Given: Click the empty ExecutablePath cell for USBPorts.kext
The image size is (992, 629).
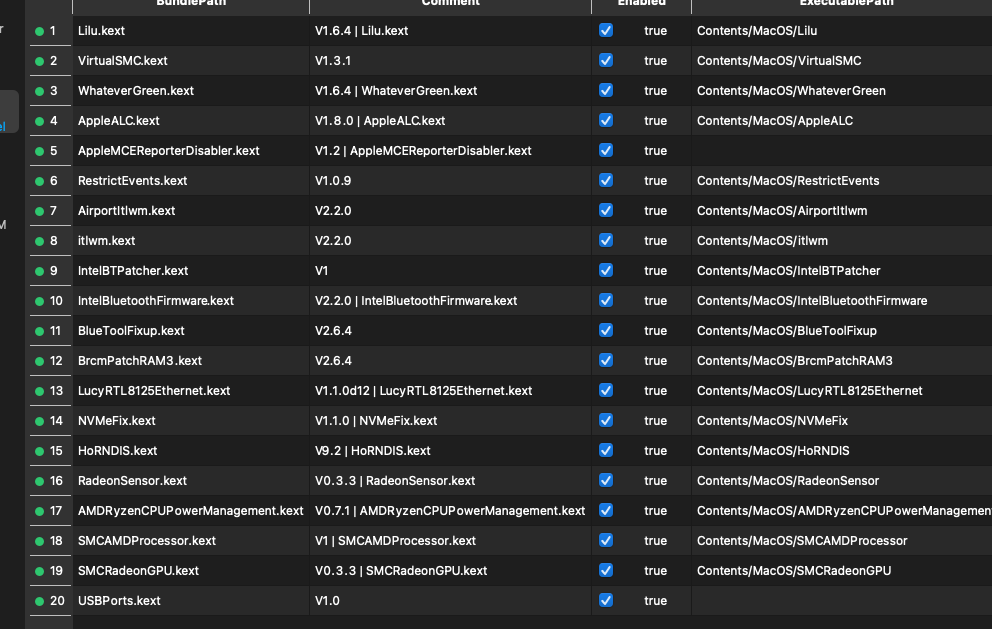Looking at the screenshot, I should [842, 601].
